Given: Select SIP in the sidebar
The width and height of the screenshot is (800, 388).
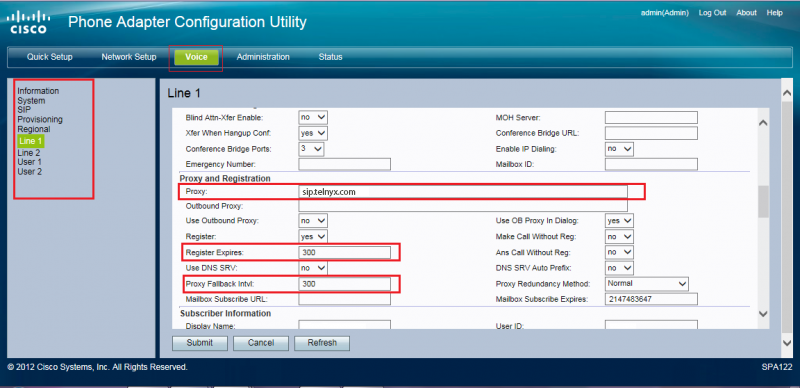Looking at the screenshot, I should pyautogui.click(x=24, y=109).
